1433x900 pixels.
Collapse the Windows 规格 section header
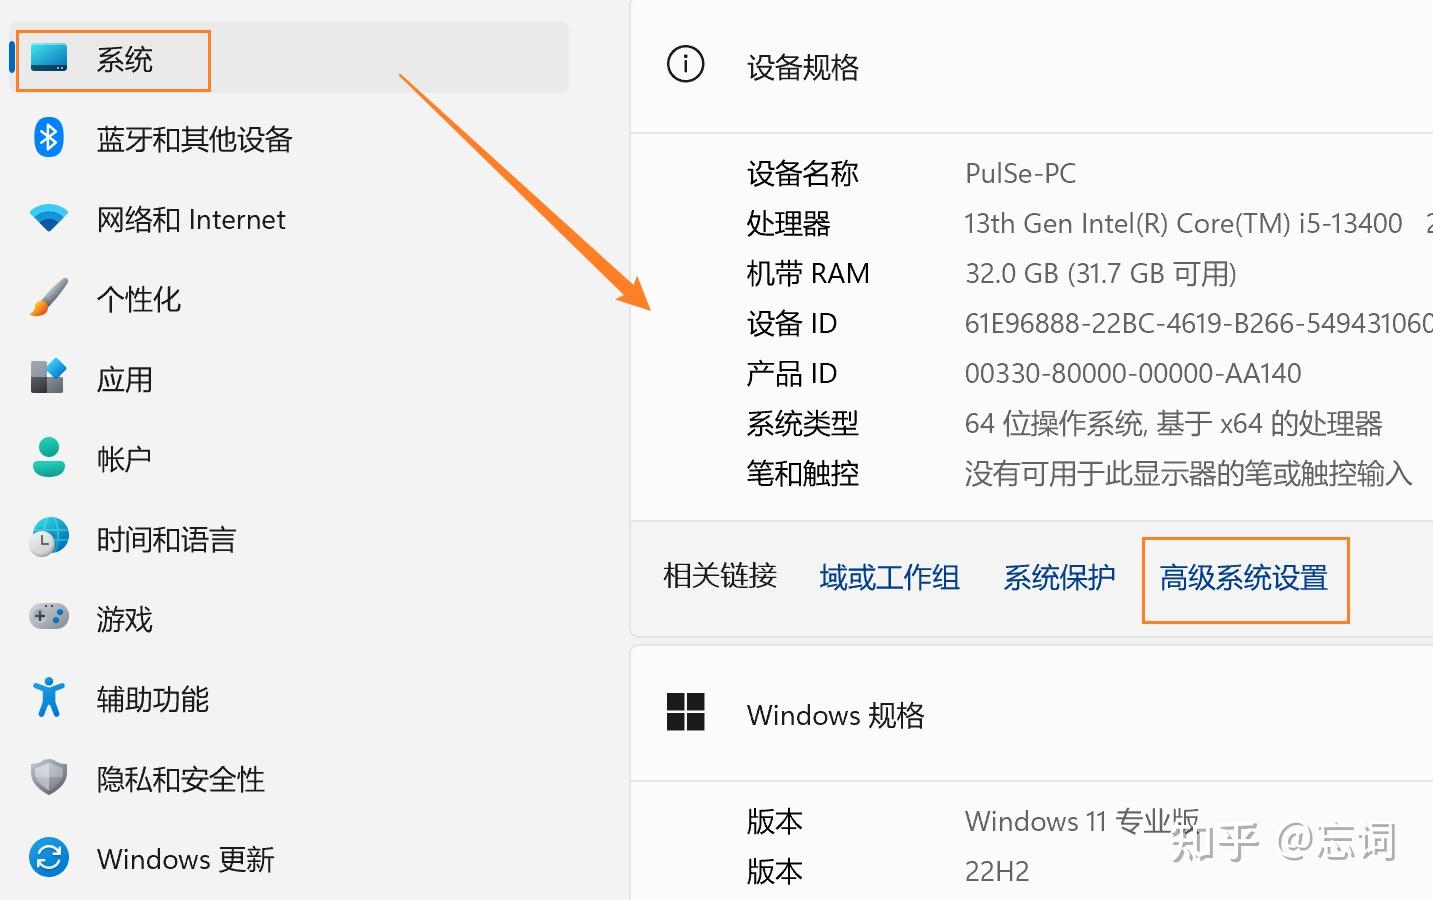[1032, 714]
